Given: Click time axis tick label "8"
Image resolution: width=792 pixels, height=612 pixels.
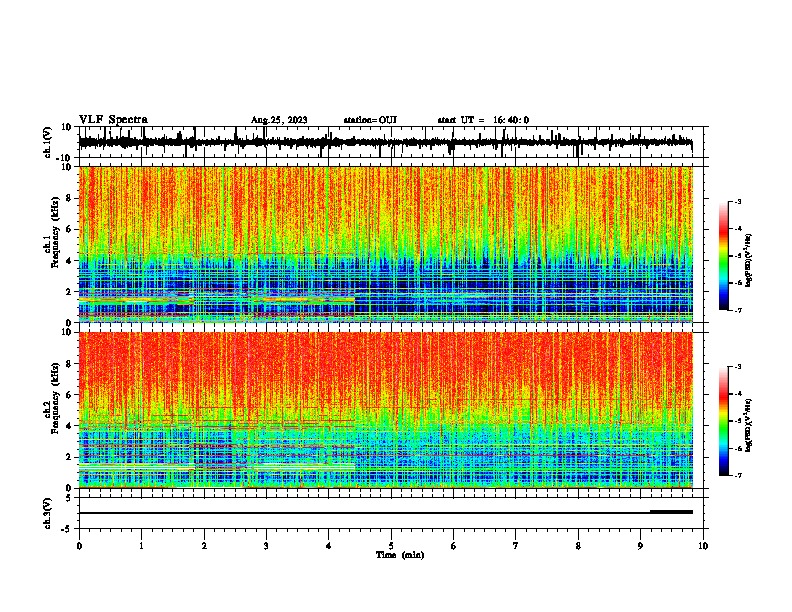Looking at the screenshot, I should click(x=578, y=546).
